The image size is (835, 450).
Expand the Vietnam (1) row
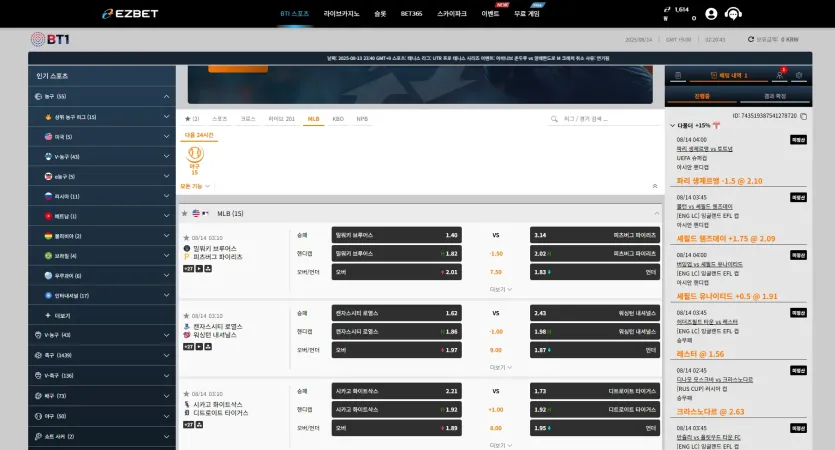click(102, 216)
